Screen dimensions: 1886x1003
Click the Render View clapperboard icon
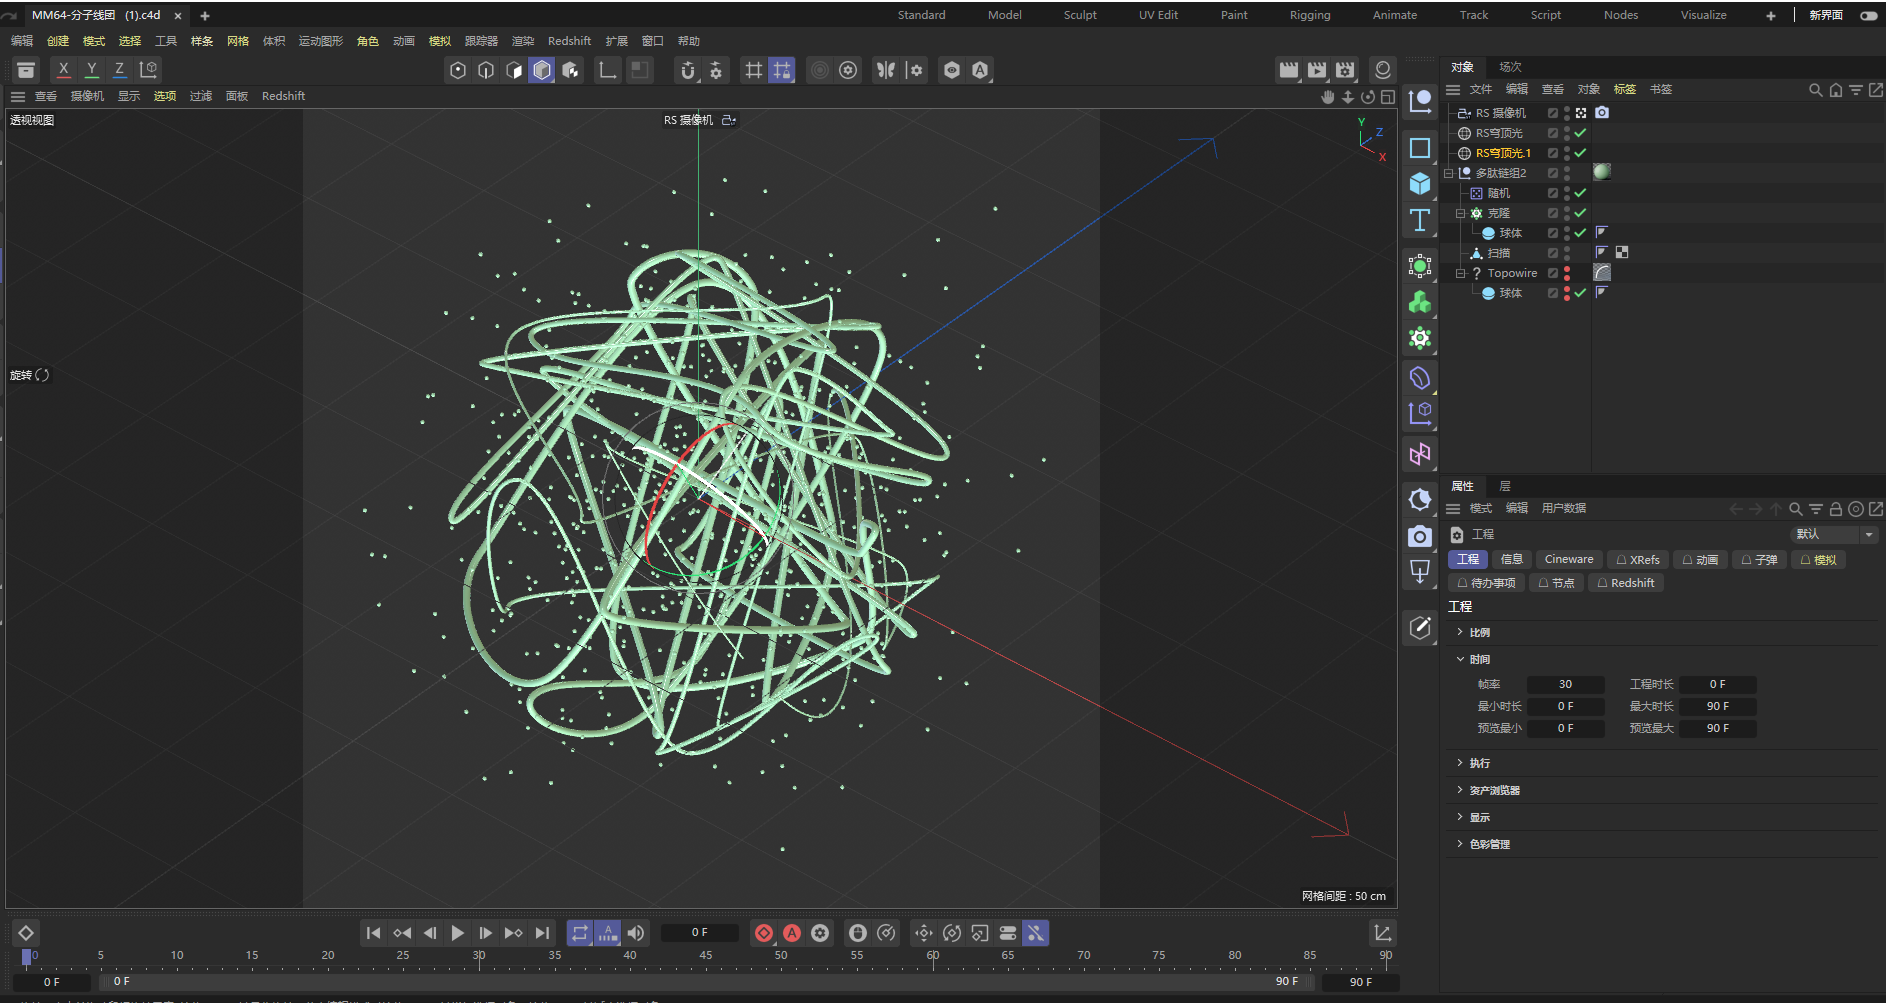tap(1289, 69)
